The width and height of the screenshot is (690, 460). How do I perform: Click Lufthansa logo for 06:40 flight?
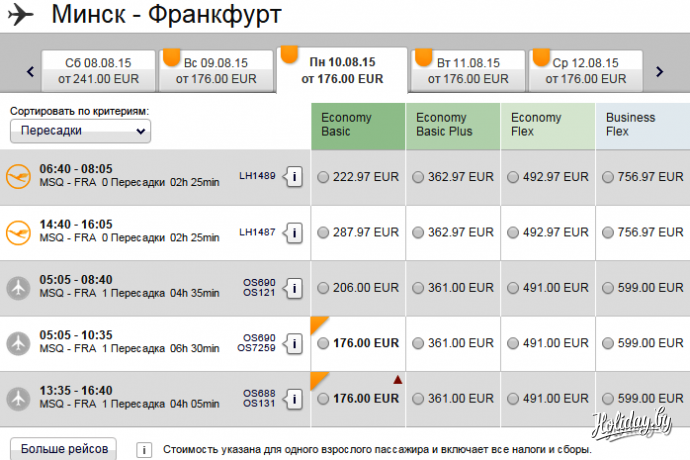click(x=19, y=176)
